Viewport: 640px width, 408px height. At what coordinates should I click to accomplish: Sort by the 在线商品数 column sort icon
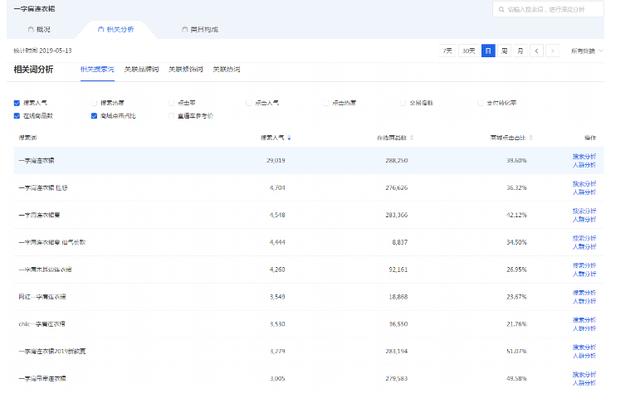[411, 137]
